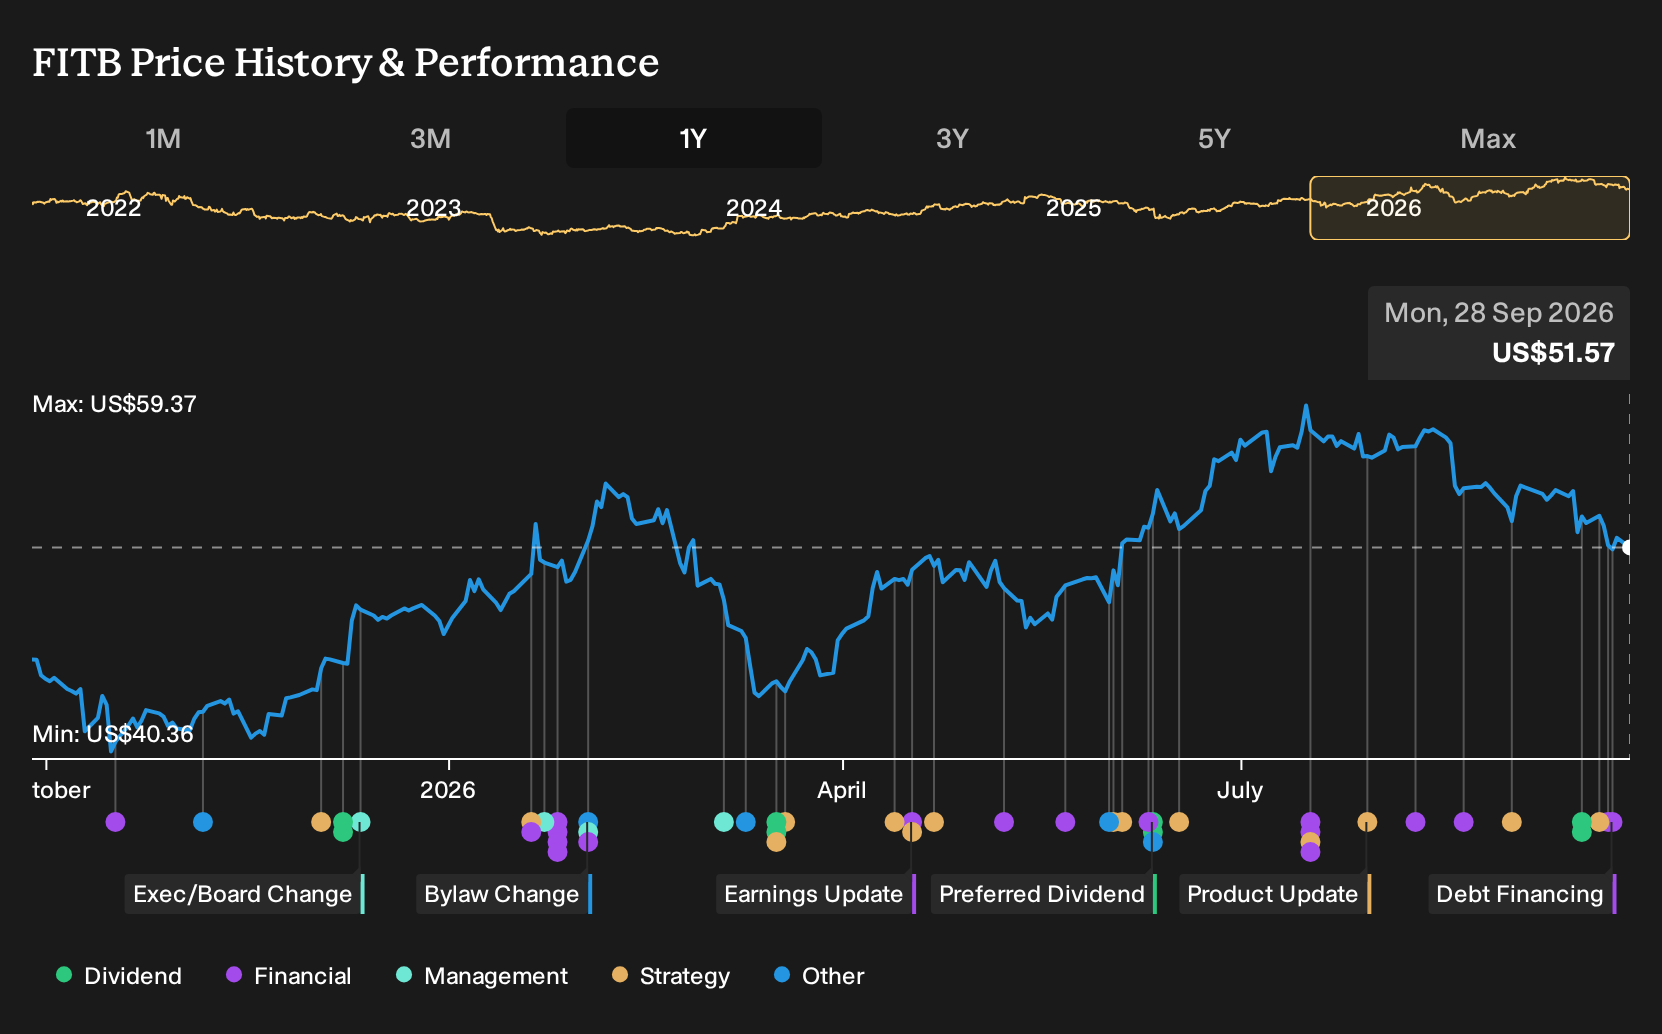Jump to 2022 on the overview mini chart
The width and height of the screenshot is (1662, 1034).
tap(114, 208)
